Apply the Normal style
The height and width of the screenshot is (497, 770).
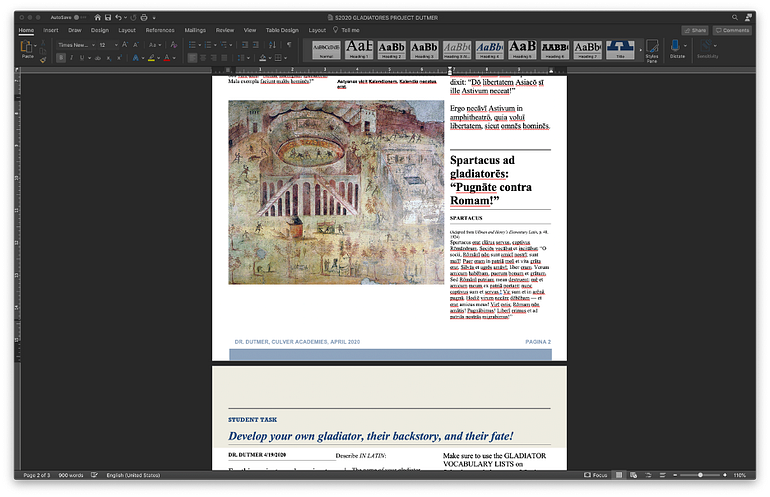(326, 50)
